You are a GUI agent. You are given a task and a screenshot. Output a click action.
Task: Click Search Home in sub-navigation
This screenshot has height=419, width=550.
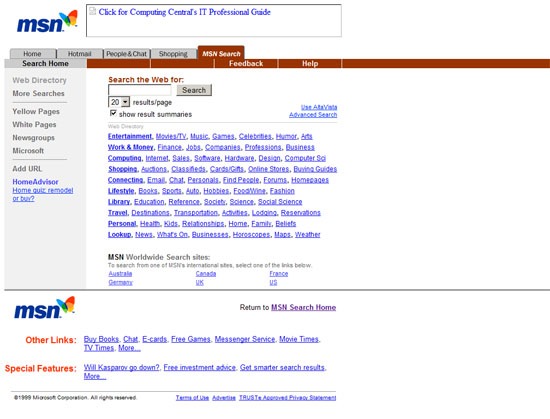click(45, 63)
